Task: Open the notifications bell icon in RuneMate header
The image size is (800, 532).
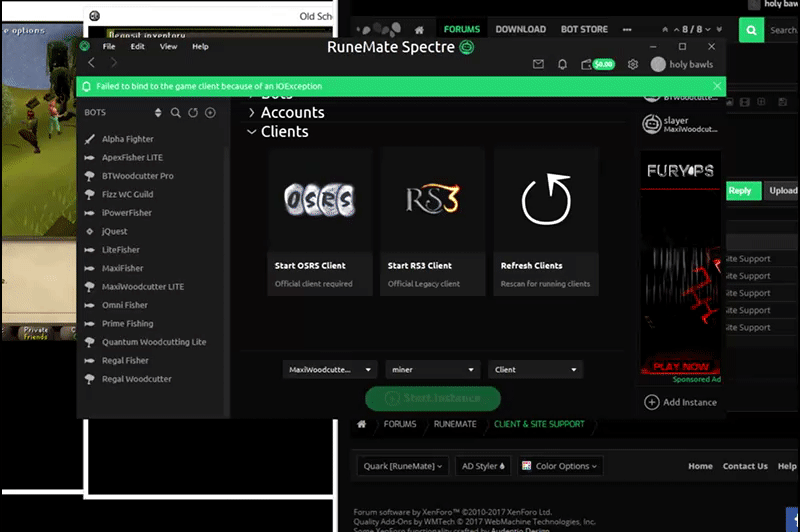Action: 562,64
